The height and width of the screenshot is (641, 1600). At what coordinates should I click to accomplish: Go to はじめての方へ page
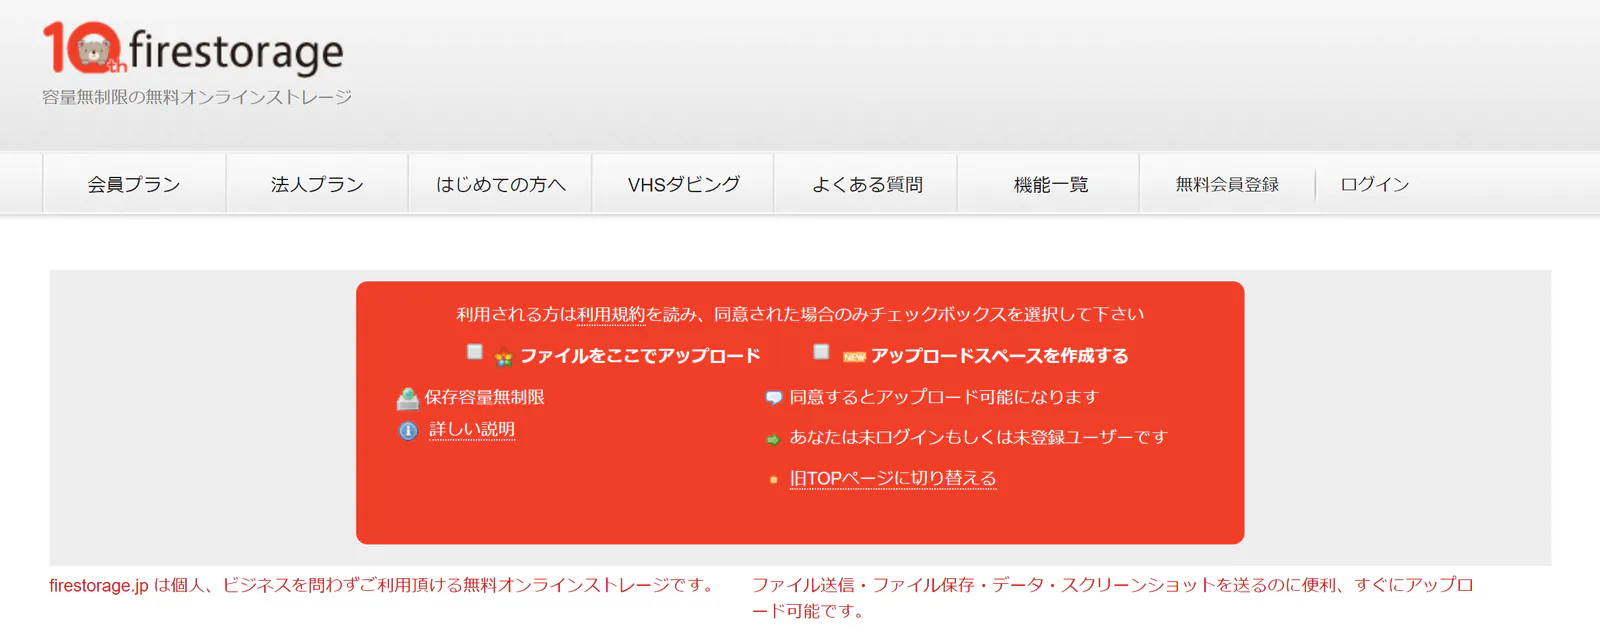500,184
